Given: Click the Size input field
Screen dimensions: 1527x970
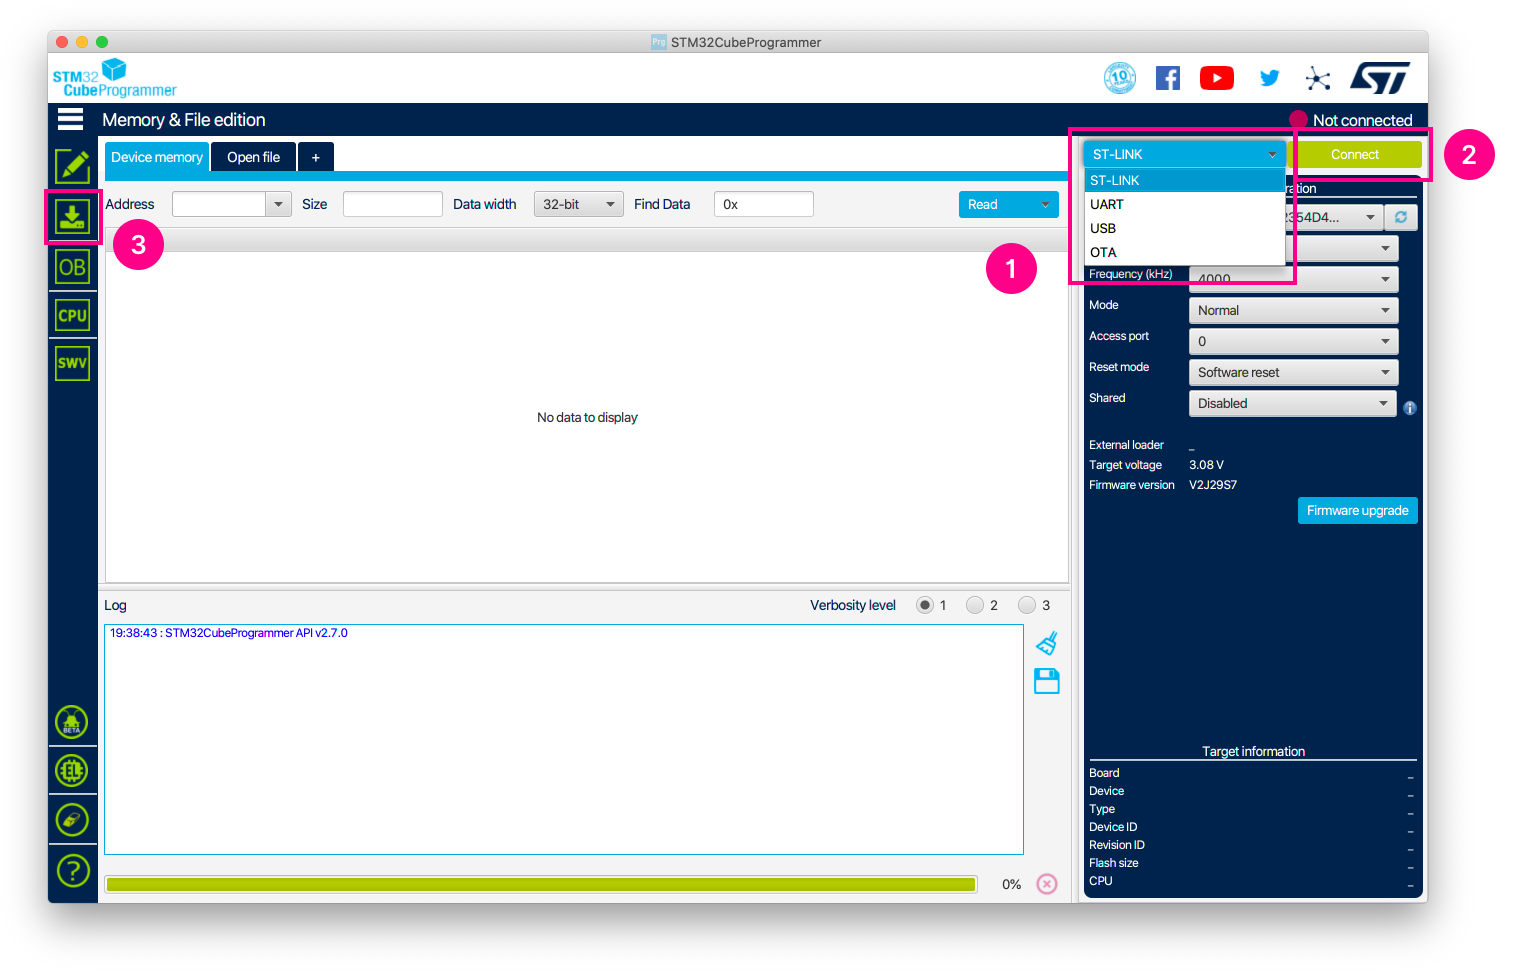Looking at the screenshot, I should pos(392,204).
